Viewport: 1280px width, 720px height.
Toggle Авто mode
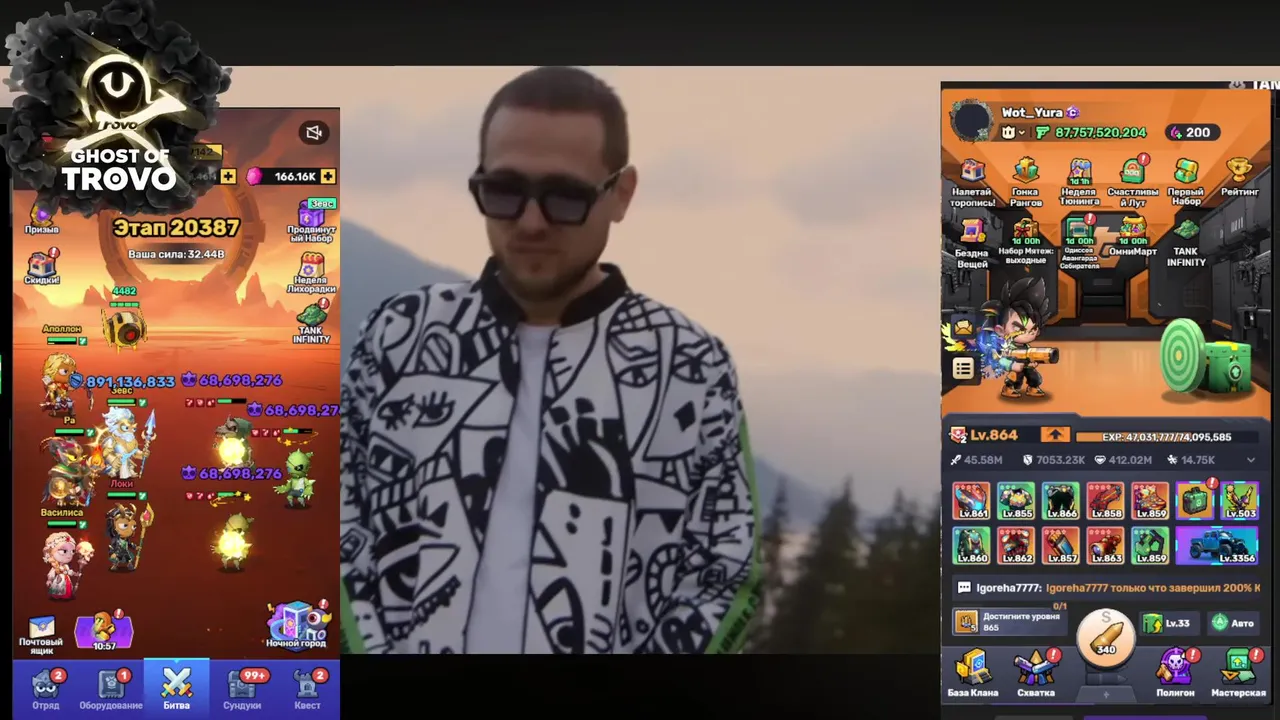[1232, 623]
